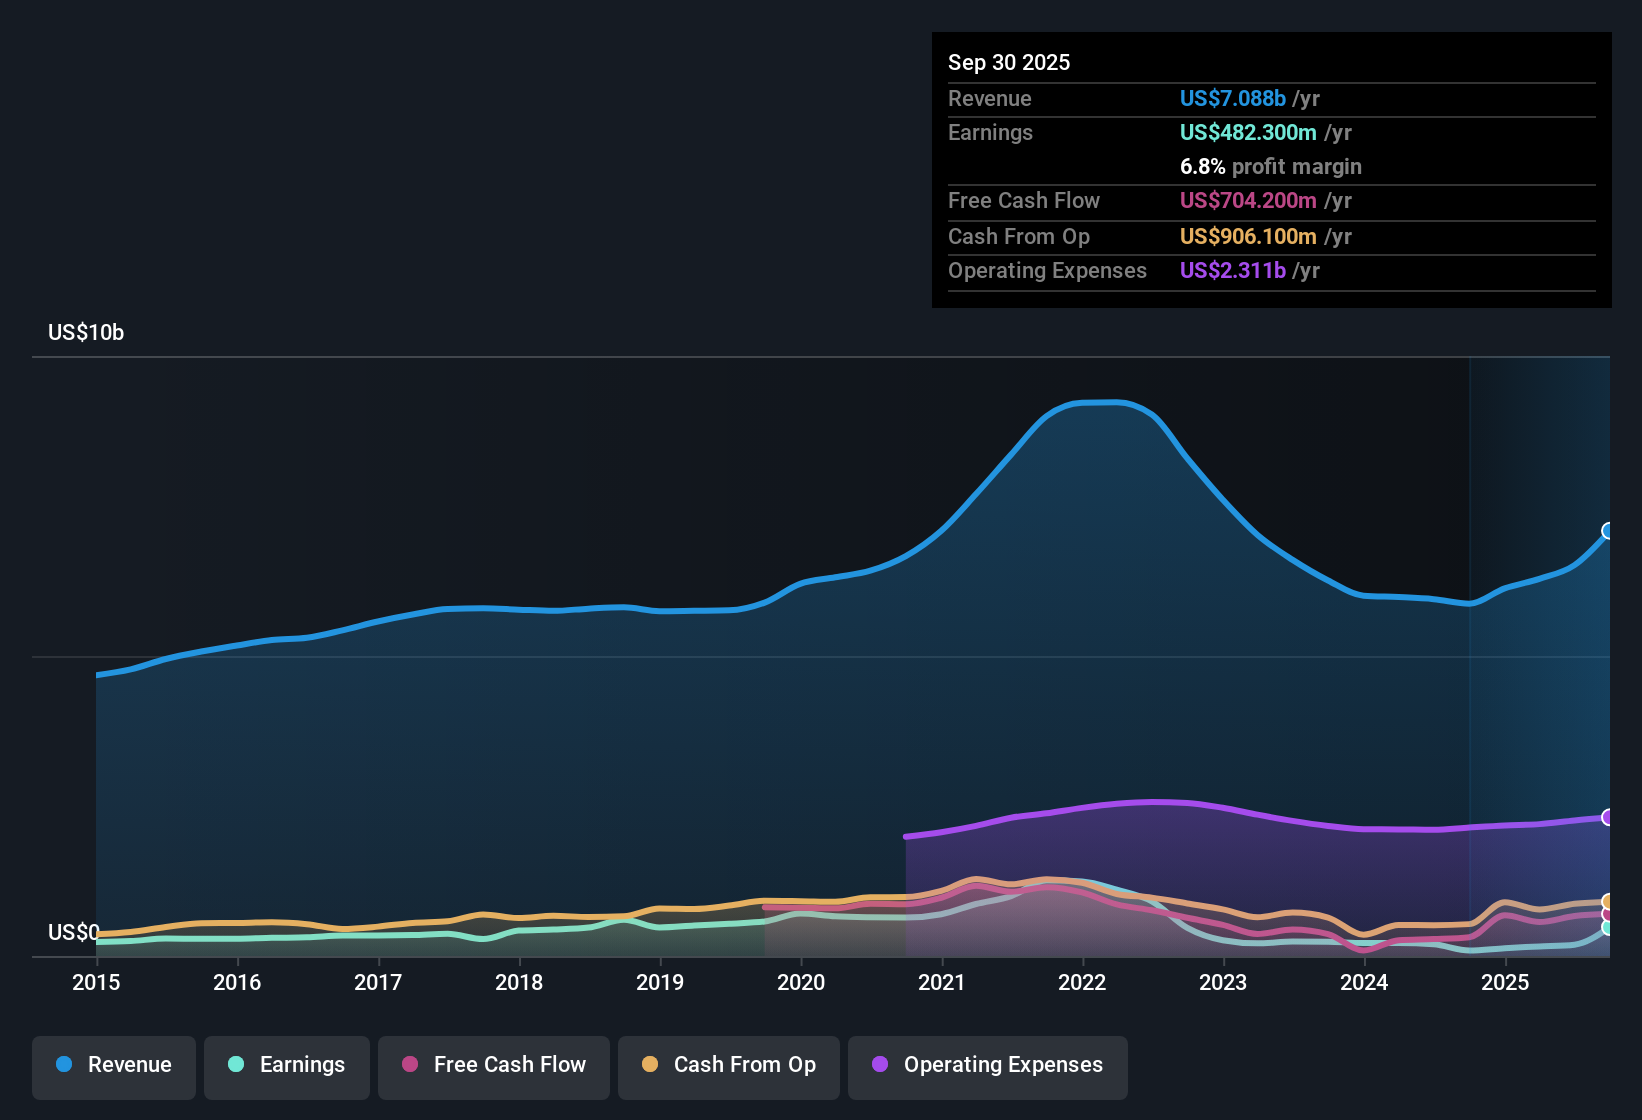1642x1120 pixels.
Task: Click the 2024 x-axis label
Action: pyautogui.click(x=1364, y=983)
